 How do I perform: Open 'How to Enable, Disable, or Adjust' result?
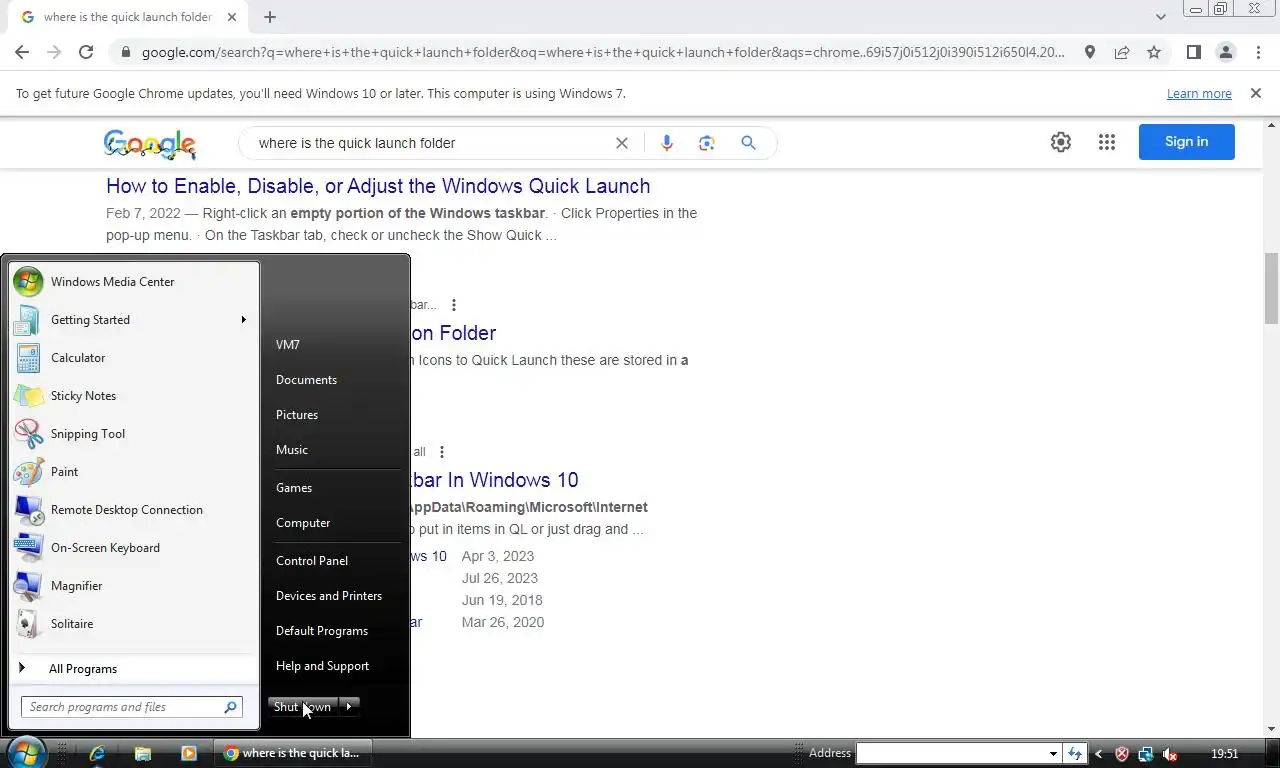point(378,186)
